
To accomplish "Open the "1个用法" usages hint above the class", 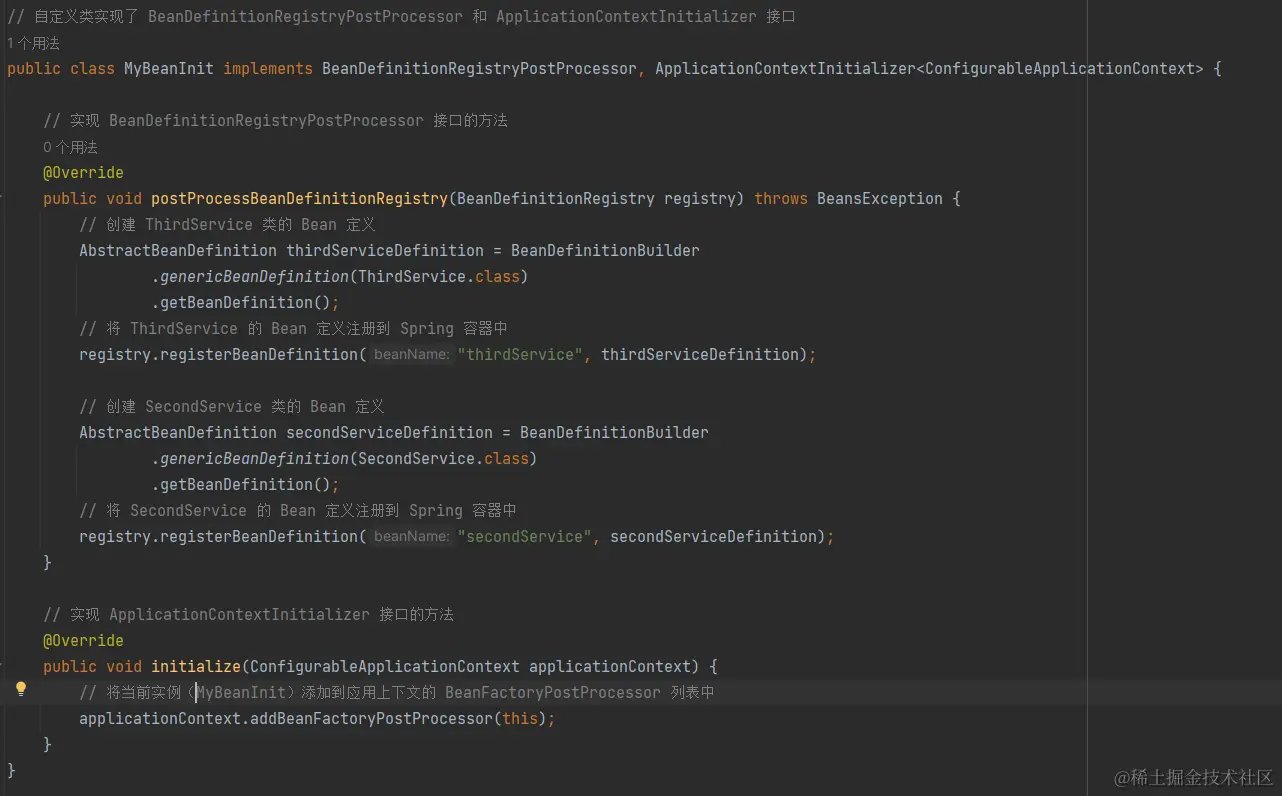I will 33,43.
